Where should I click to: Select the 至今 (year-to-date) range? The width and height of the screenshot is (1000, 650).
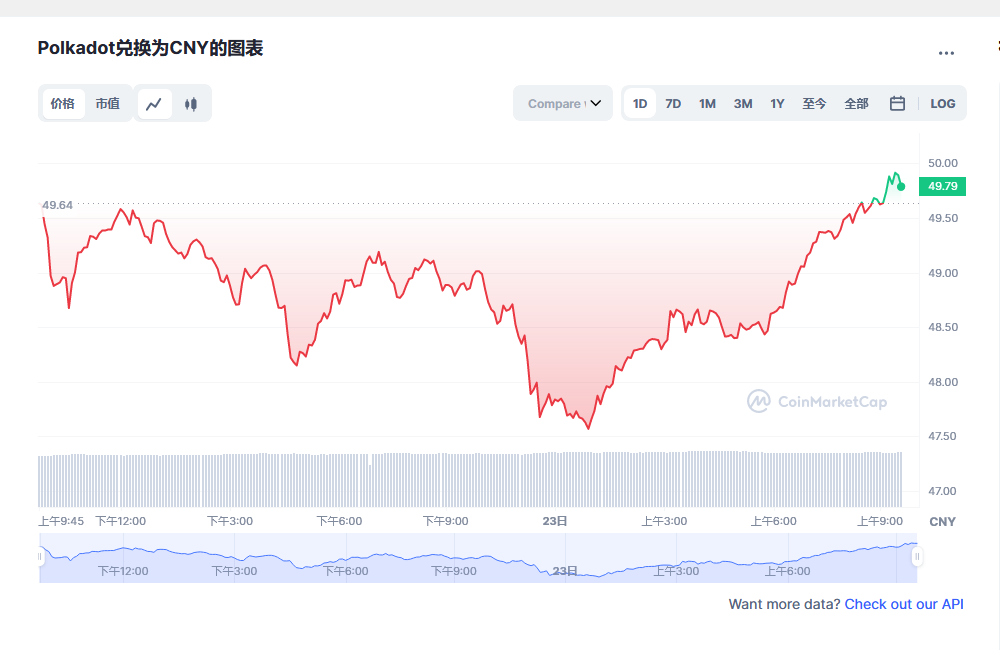coord(814,103)
